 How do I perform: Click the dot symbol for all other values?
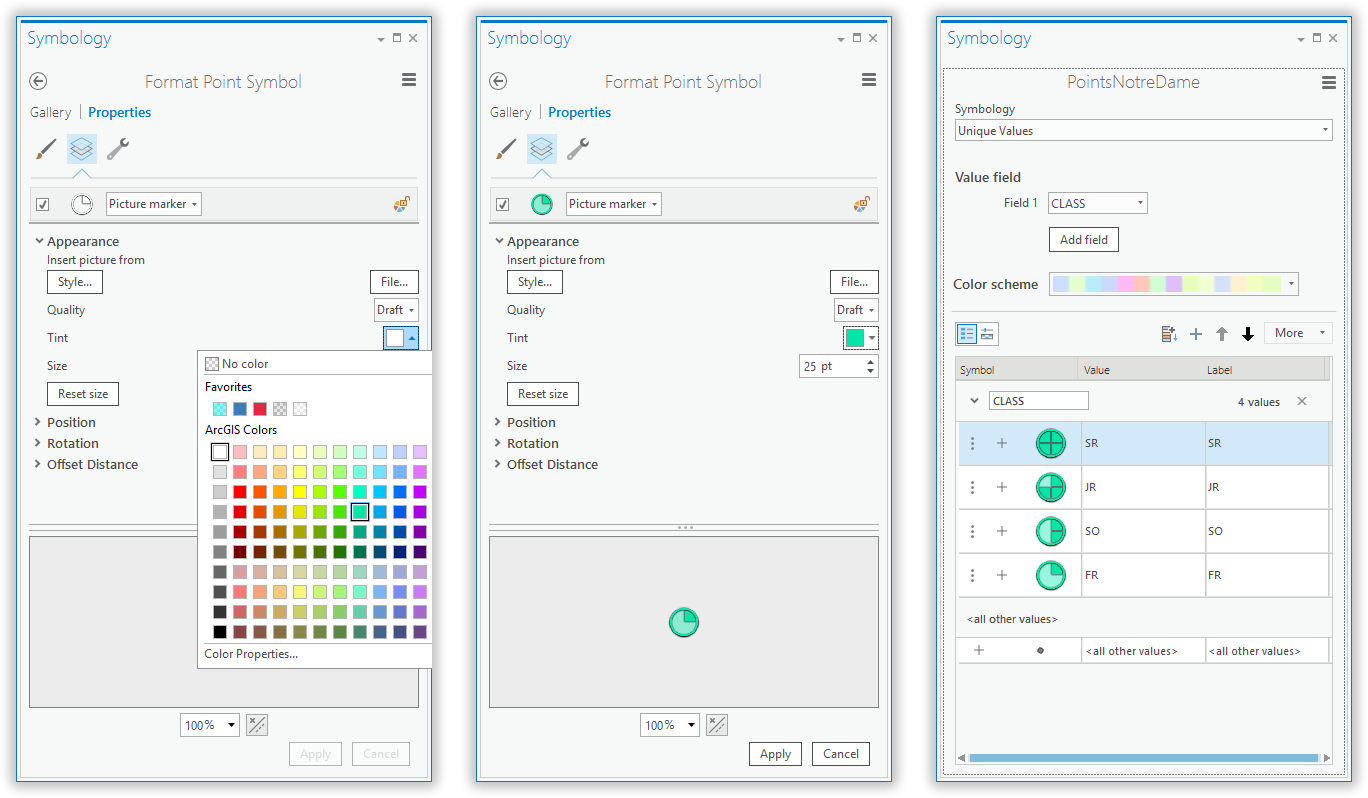(x=1041, y=650)
